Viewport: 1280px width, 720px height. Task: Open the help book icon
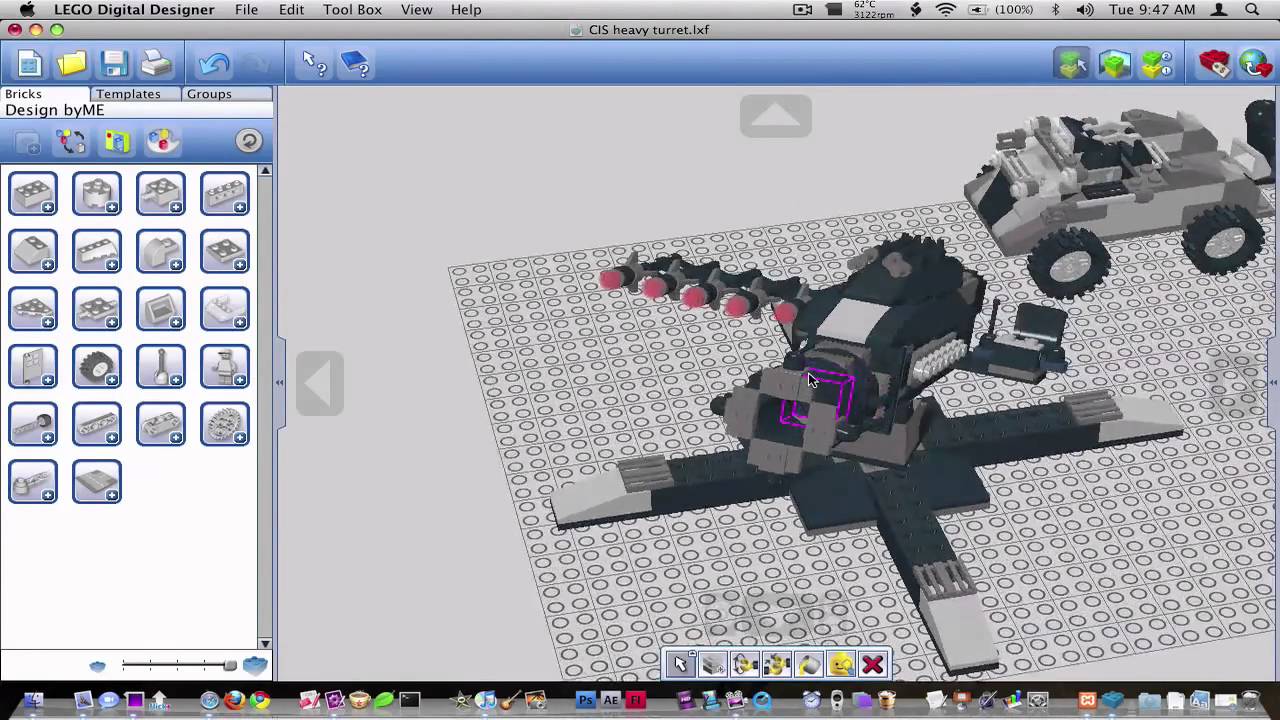point(356,65)
